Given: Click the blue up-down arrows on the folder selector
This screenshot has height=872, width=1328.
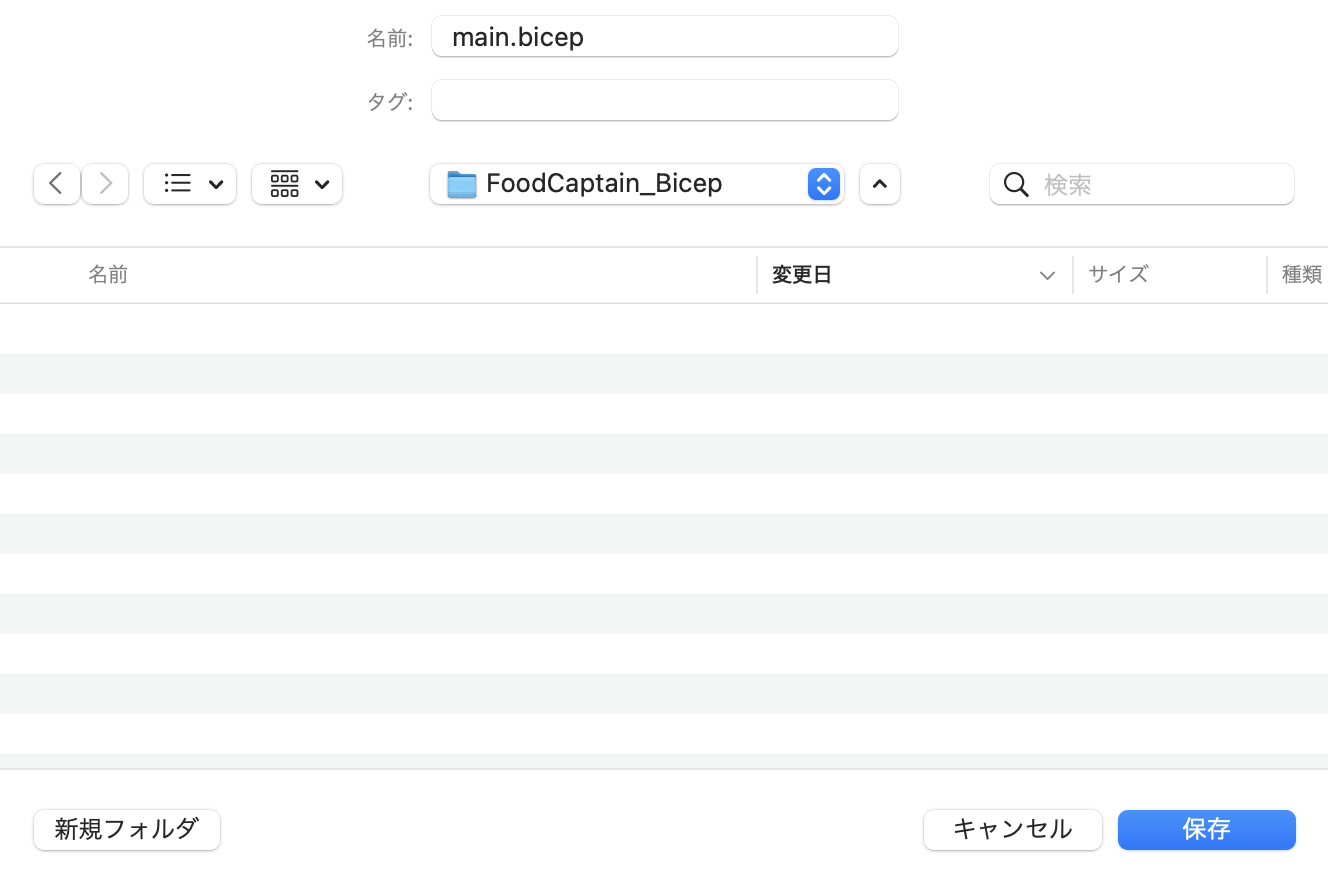Looking at the screenshot, I should pyautogui.click(x=823, y=184).
